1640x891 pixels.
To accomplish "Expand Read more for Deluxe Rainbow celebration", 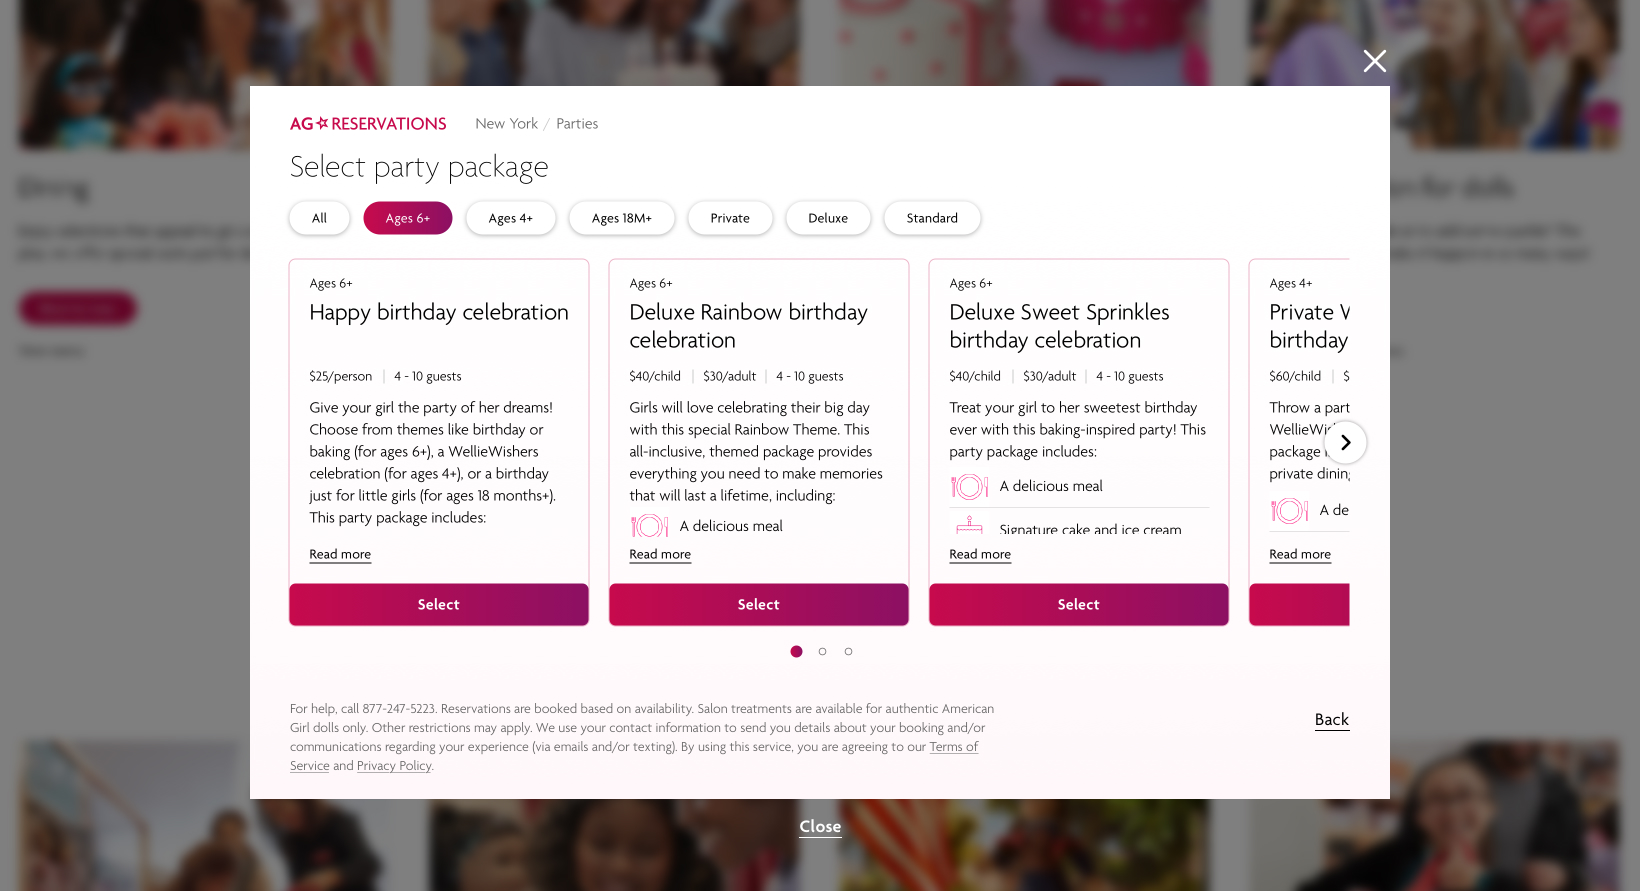I will (x=660, y=555).
